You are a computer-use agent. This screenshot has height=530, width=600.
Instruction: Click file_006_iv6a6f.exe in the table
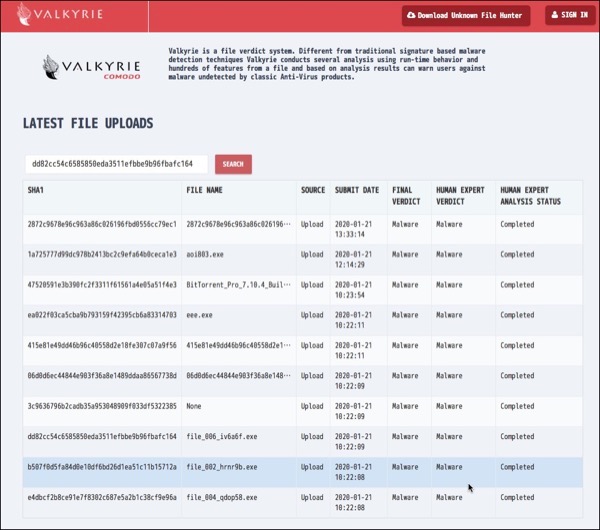click(x=222, y=436)
